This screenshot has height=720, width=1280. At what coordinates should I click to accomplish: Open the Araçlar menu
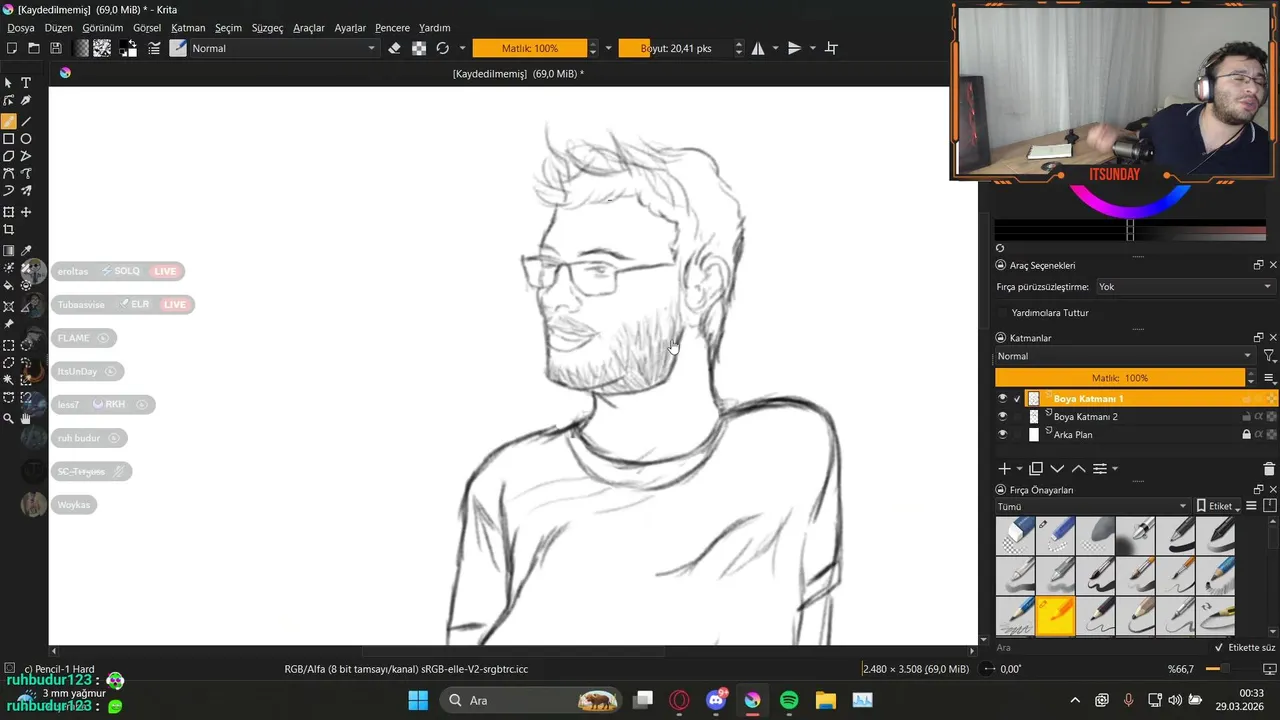pos(309,28)
